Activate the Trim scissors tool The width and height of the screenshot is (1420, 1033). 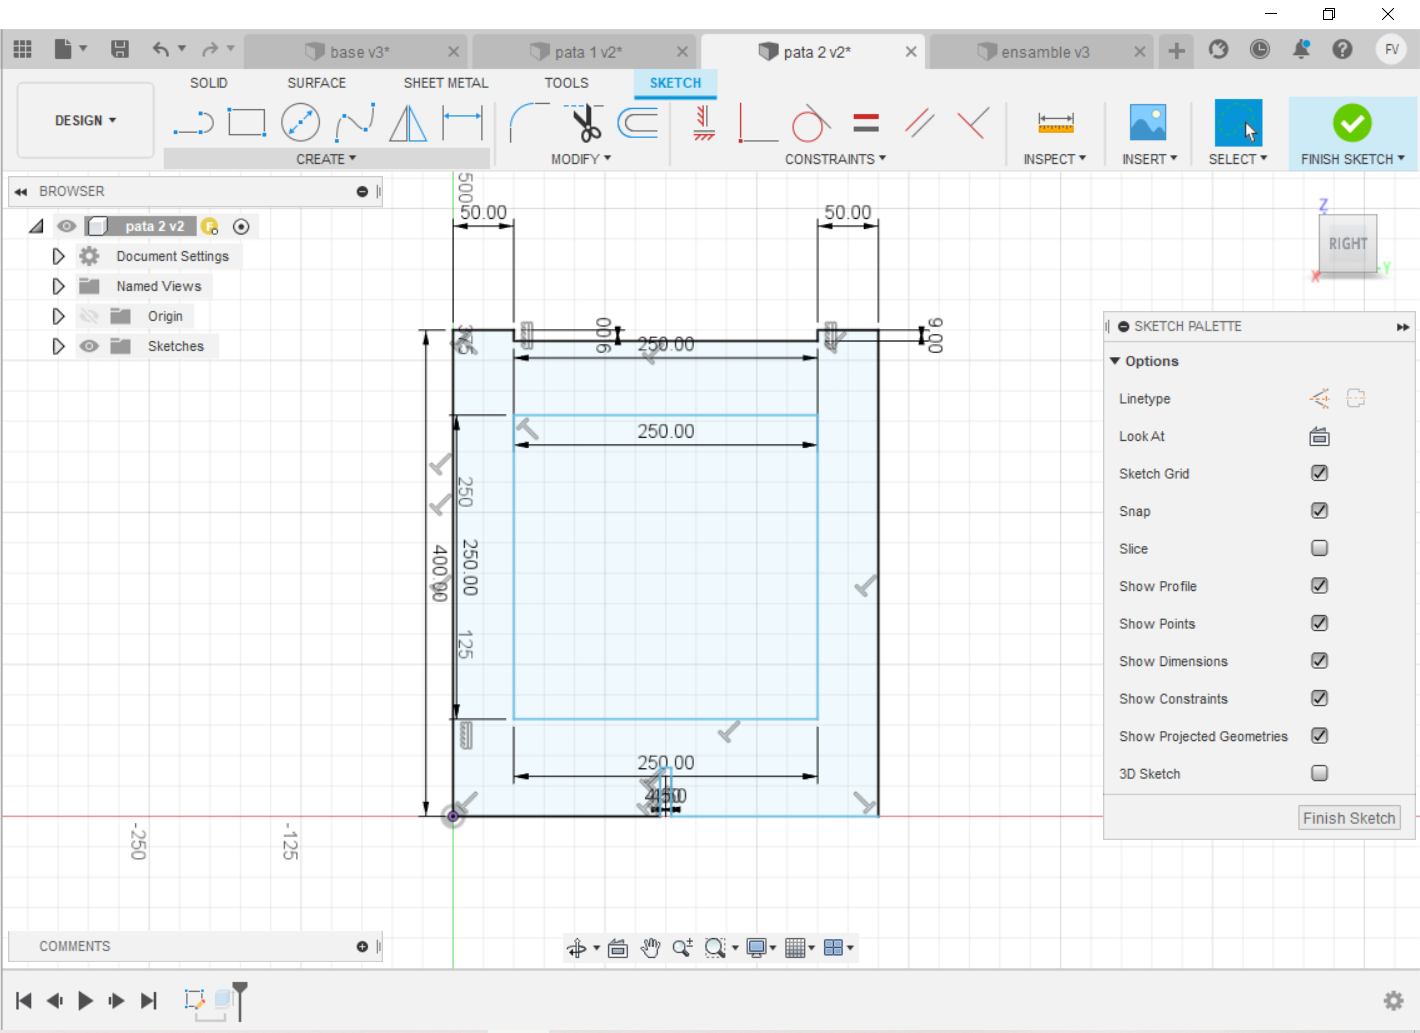[585, 123]
